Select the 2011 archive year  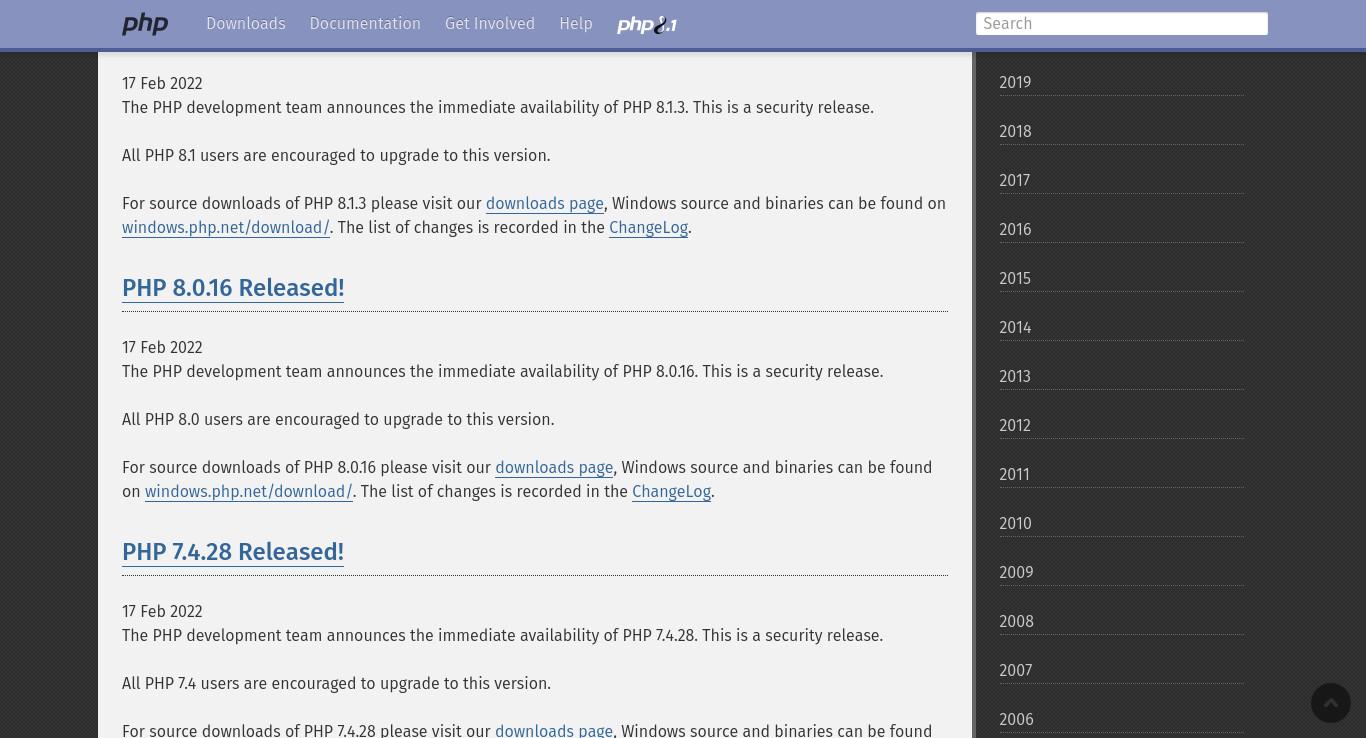(1122, 475)
